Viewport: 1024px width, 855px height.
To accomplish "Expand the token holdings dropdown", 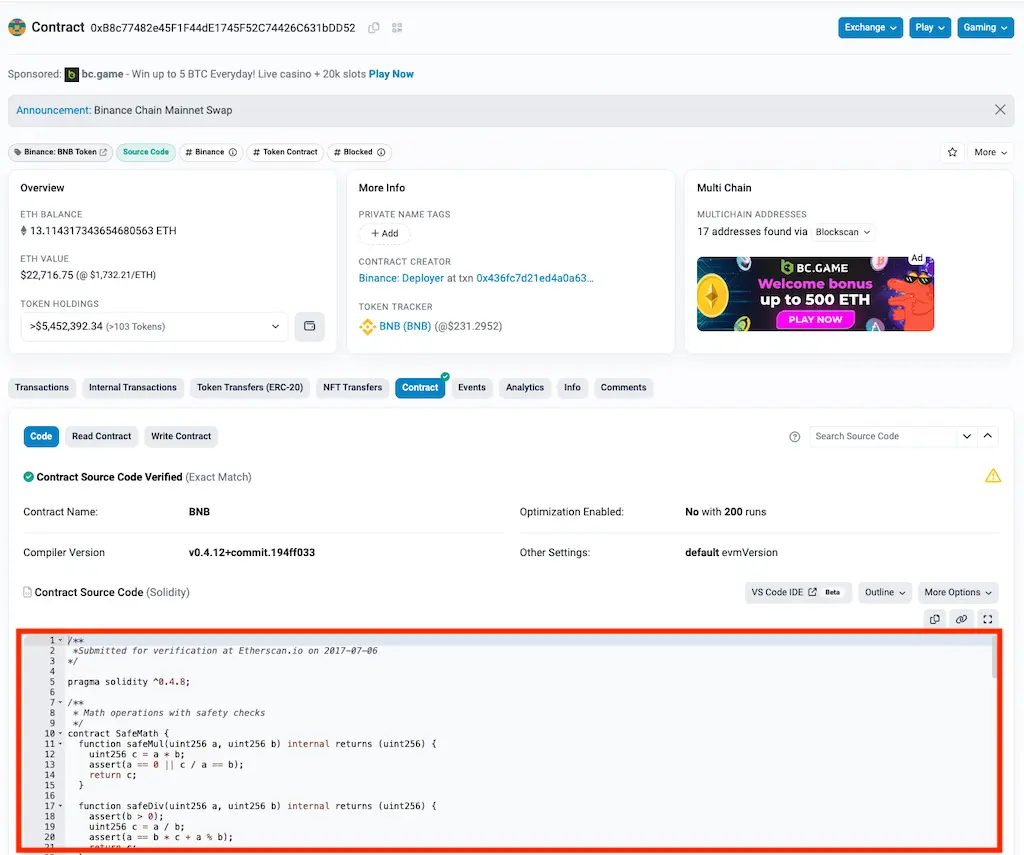I will (154, 326).
